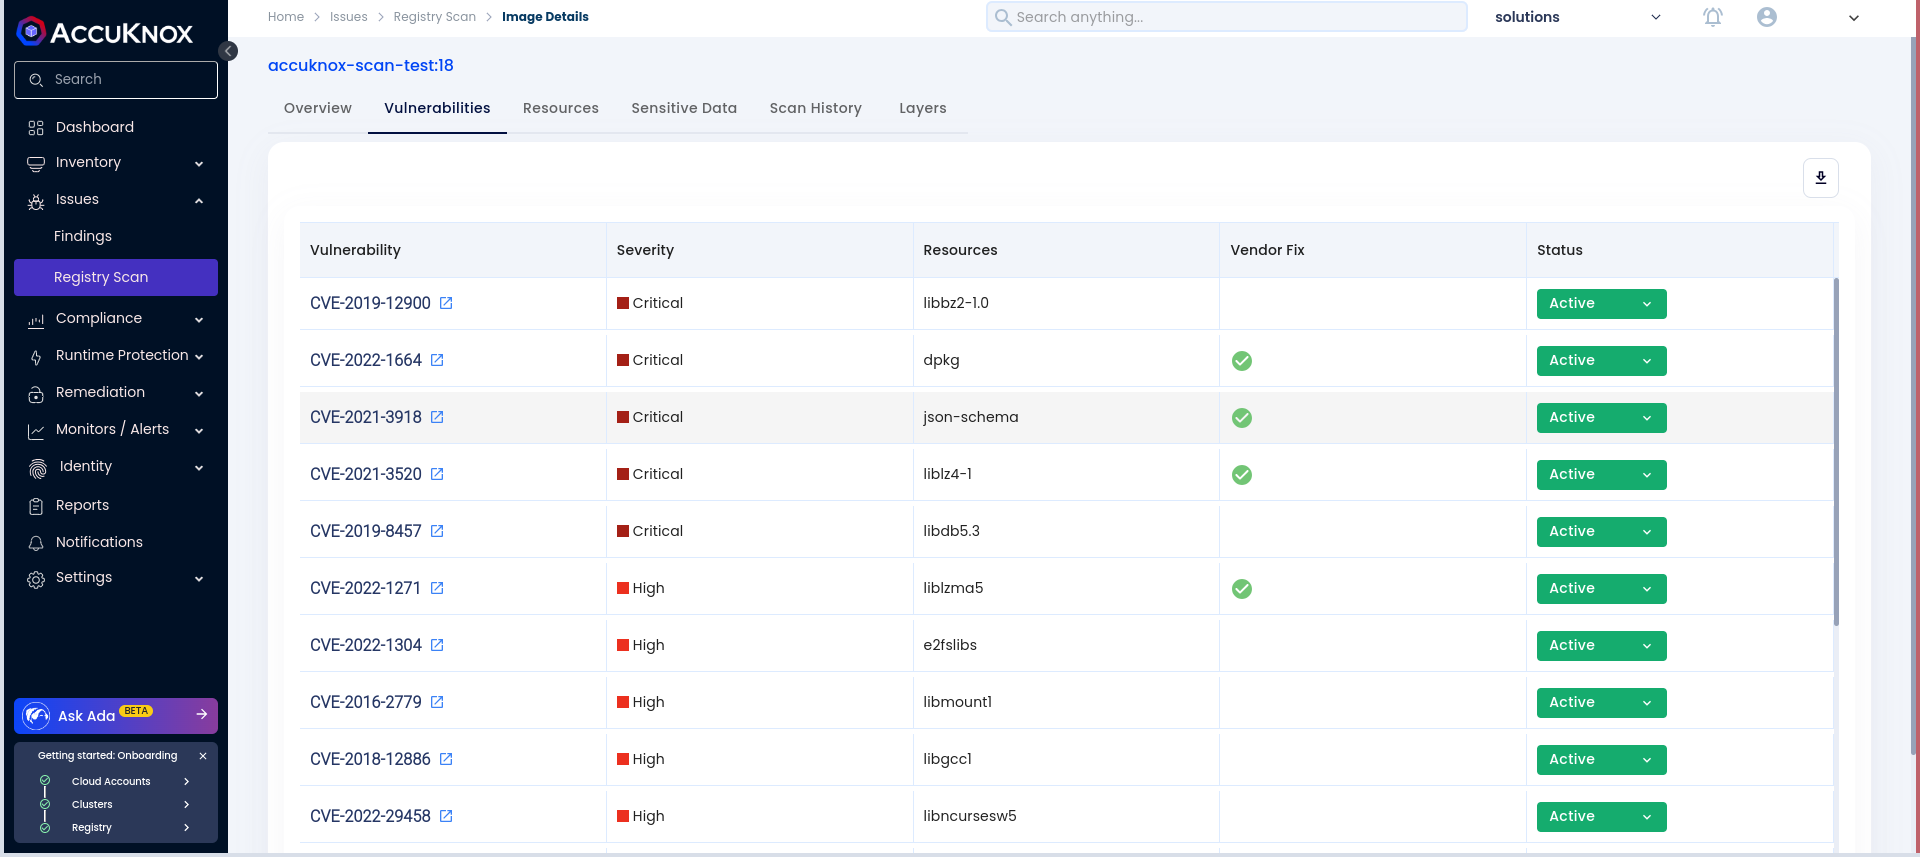
Task: Open the solutions tenant dropdown
Action: point(1577,17)
